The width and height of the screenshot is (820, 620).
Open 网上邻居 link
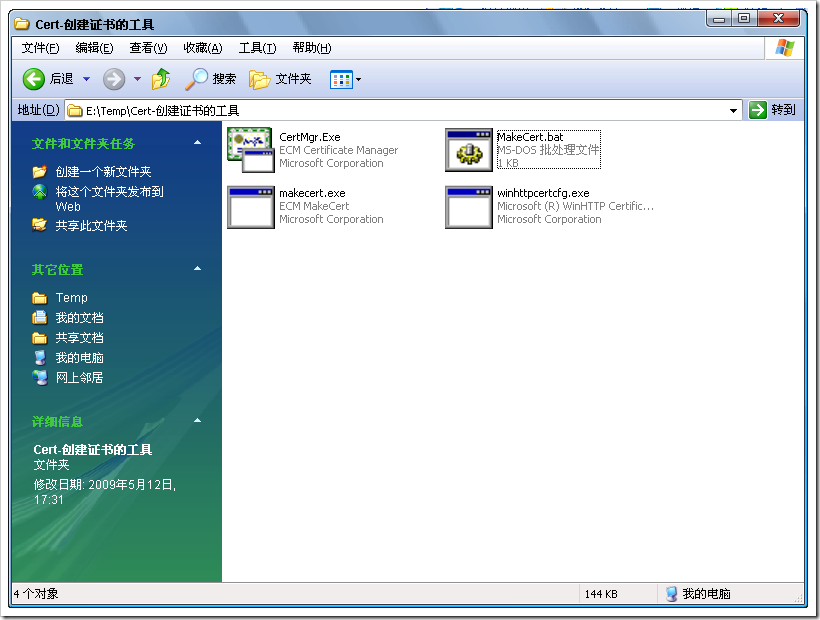(x=79, y=377)
